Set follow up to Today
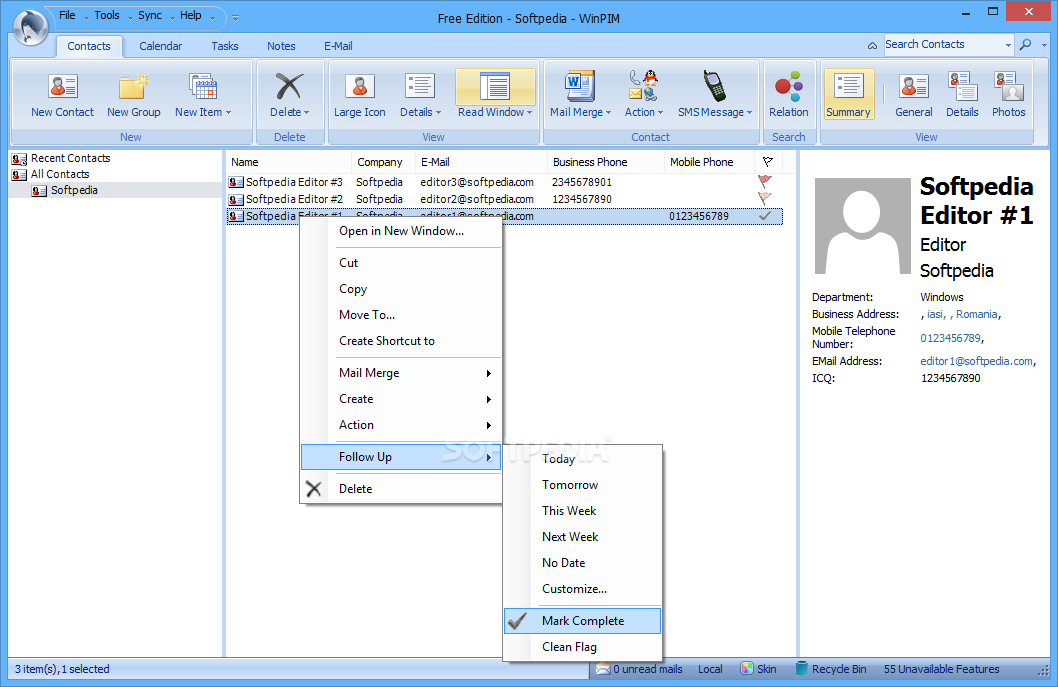The width and height of the screenshot is (1058, 687). (x=582, y=459)
